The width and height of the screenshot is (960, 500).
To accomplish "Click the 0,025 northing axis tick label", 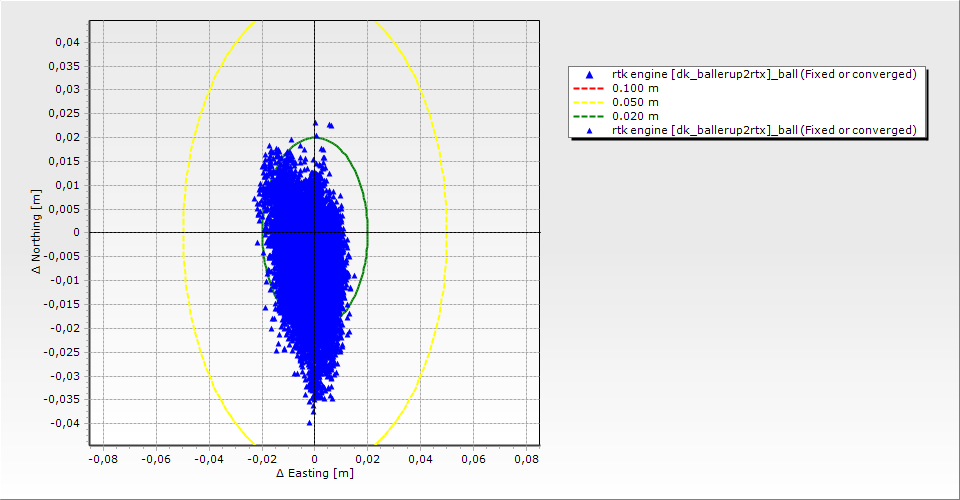I will [x=65, y=113].
